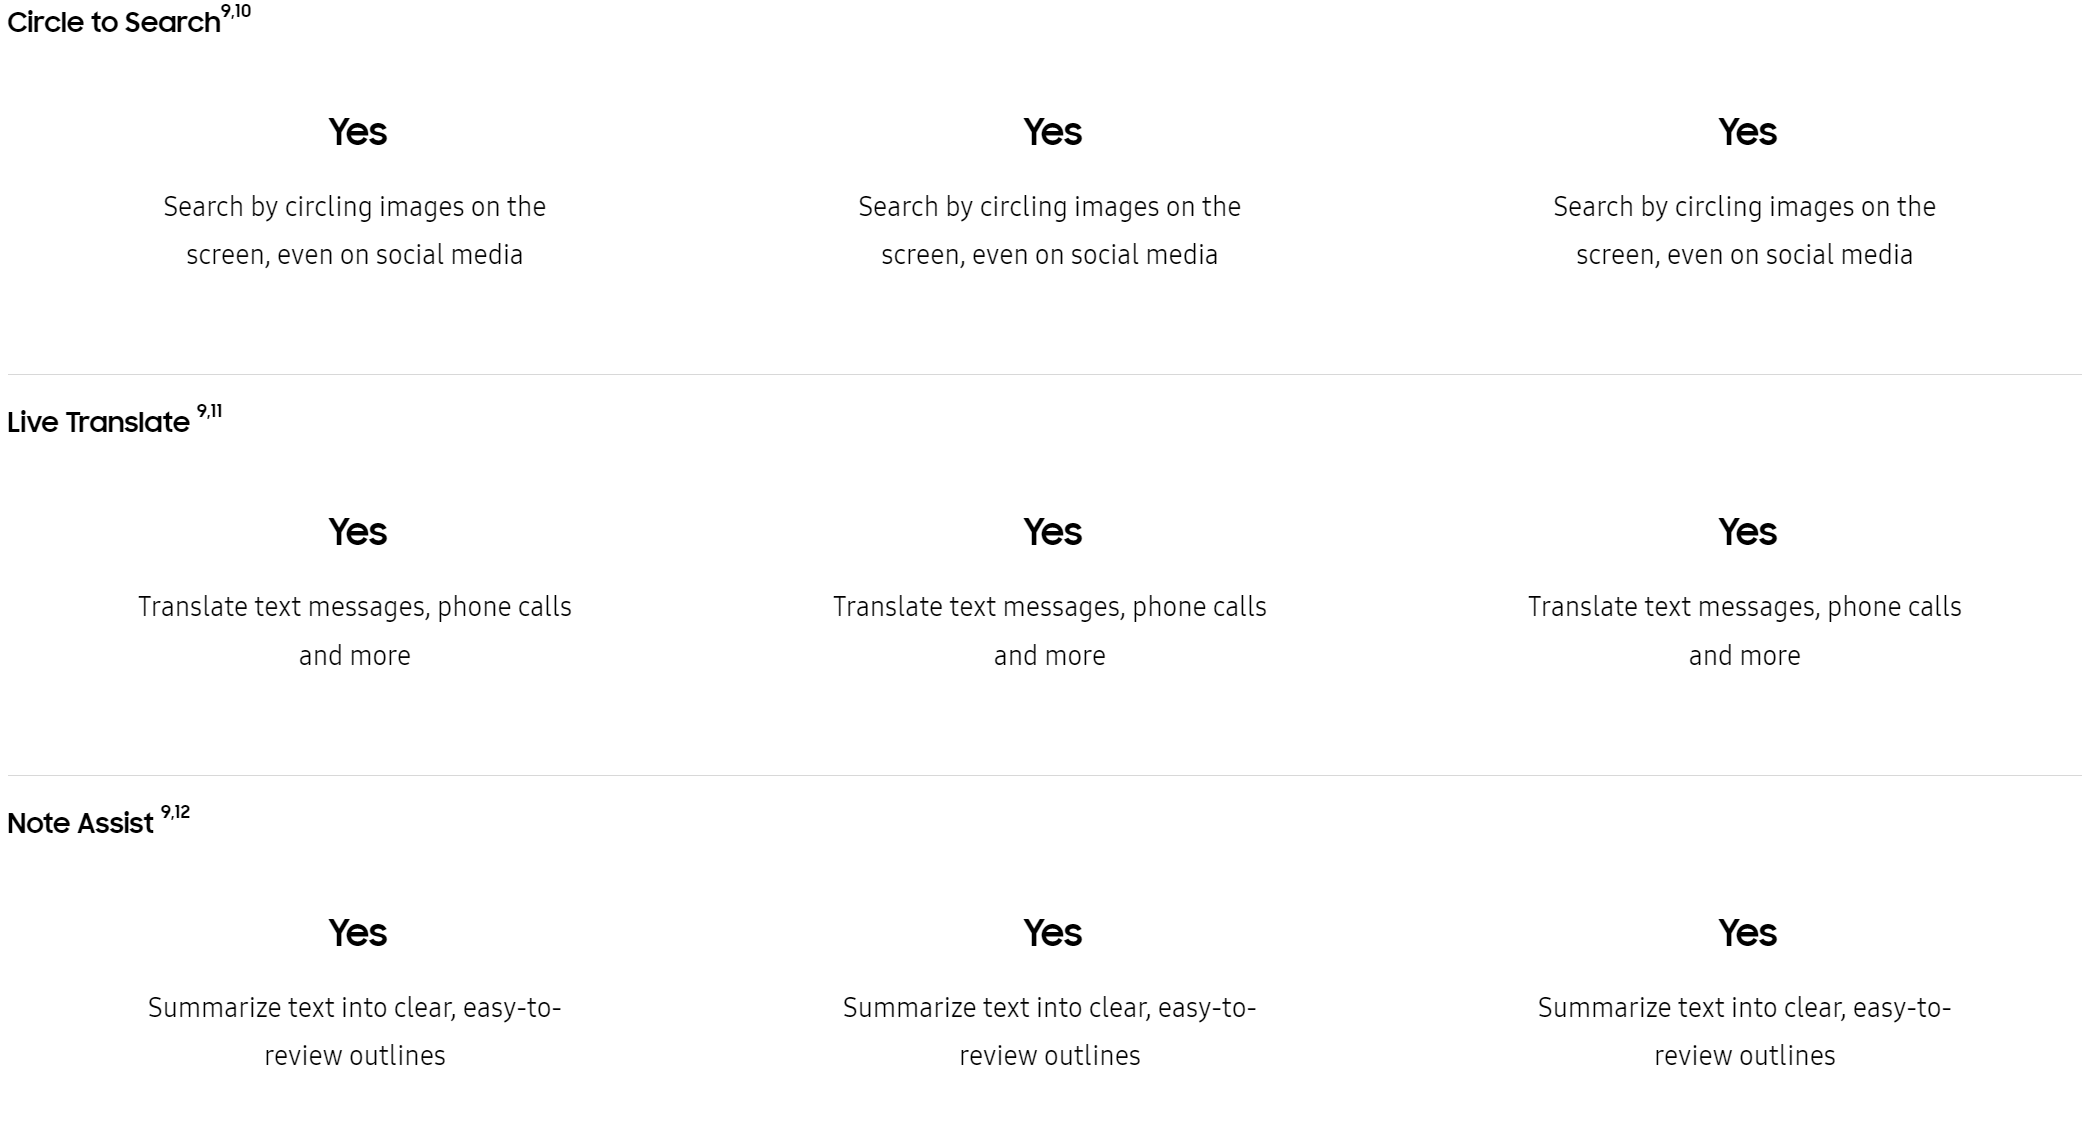The height and width of the screenshot is (1126, 2082).
Task: Click the Circle to Search heading
Action: tap(113, 22)
